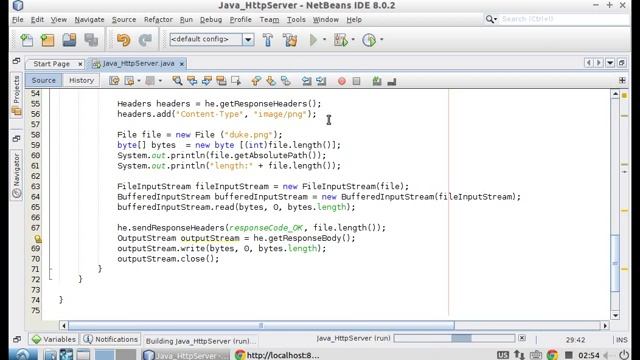Image resolution: width=640 pixels, height=360 pixels.
Task: Expand the Profile Project arrow dropdown
Action: [382, 40]
